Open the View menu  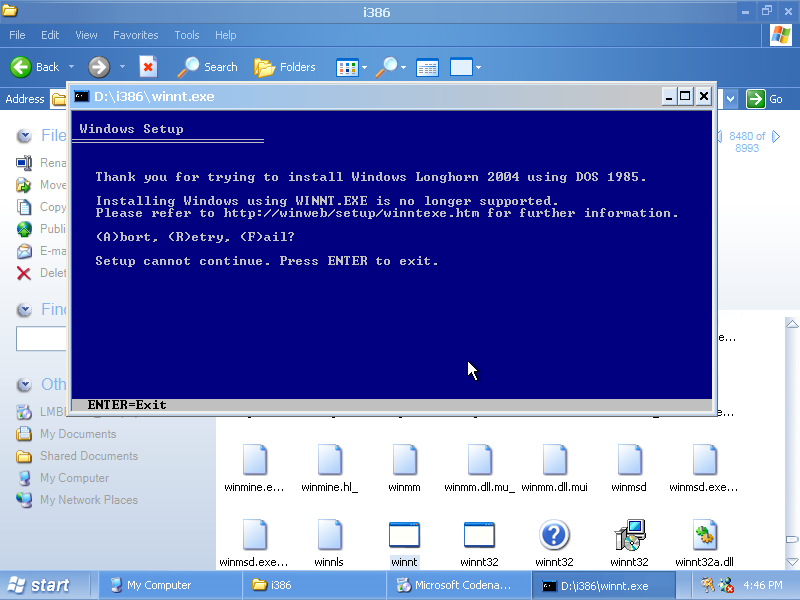point(86,35)
